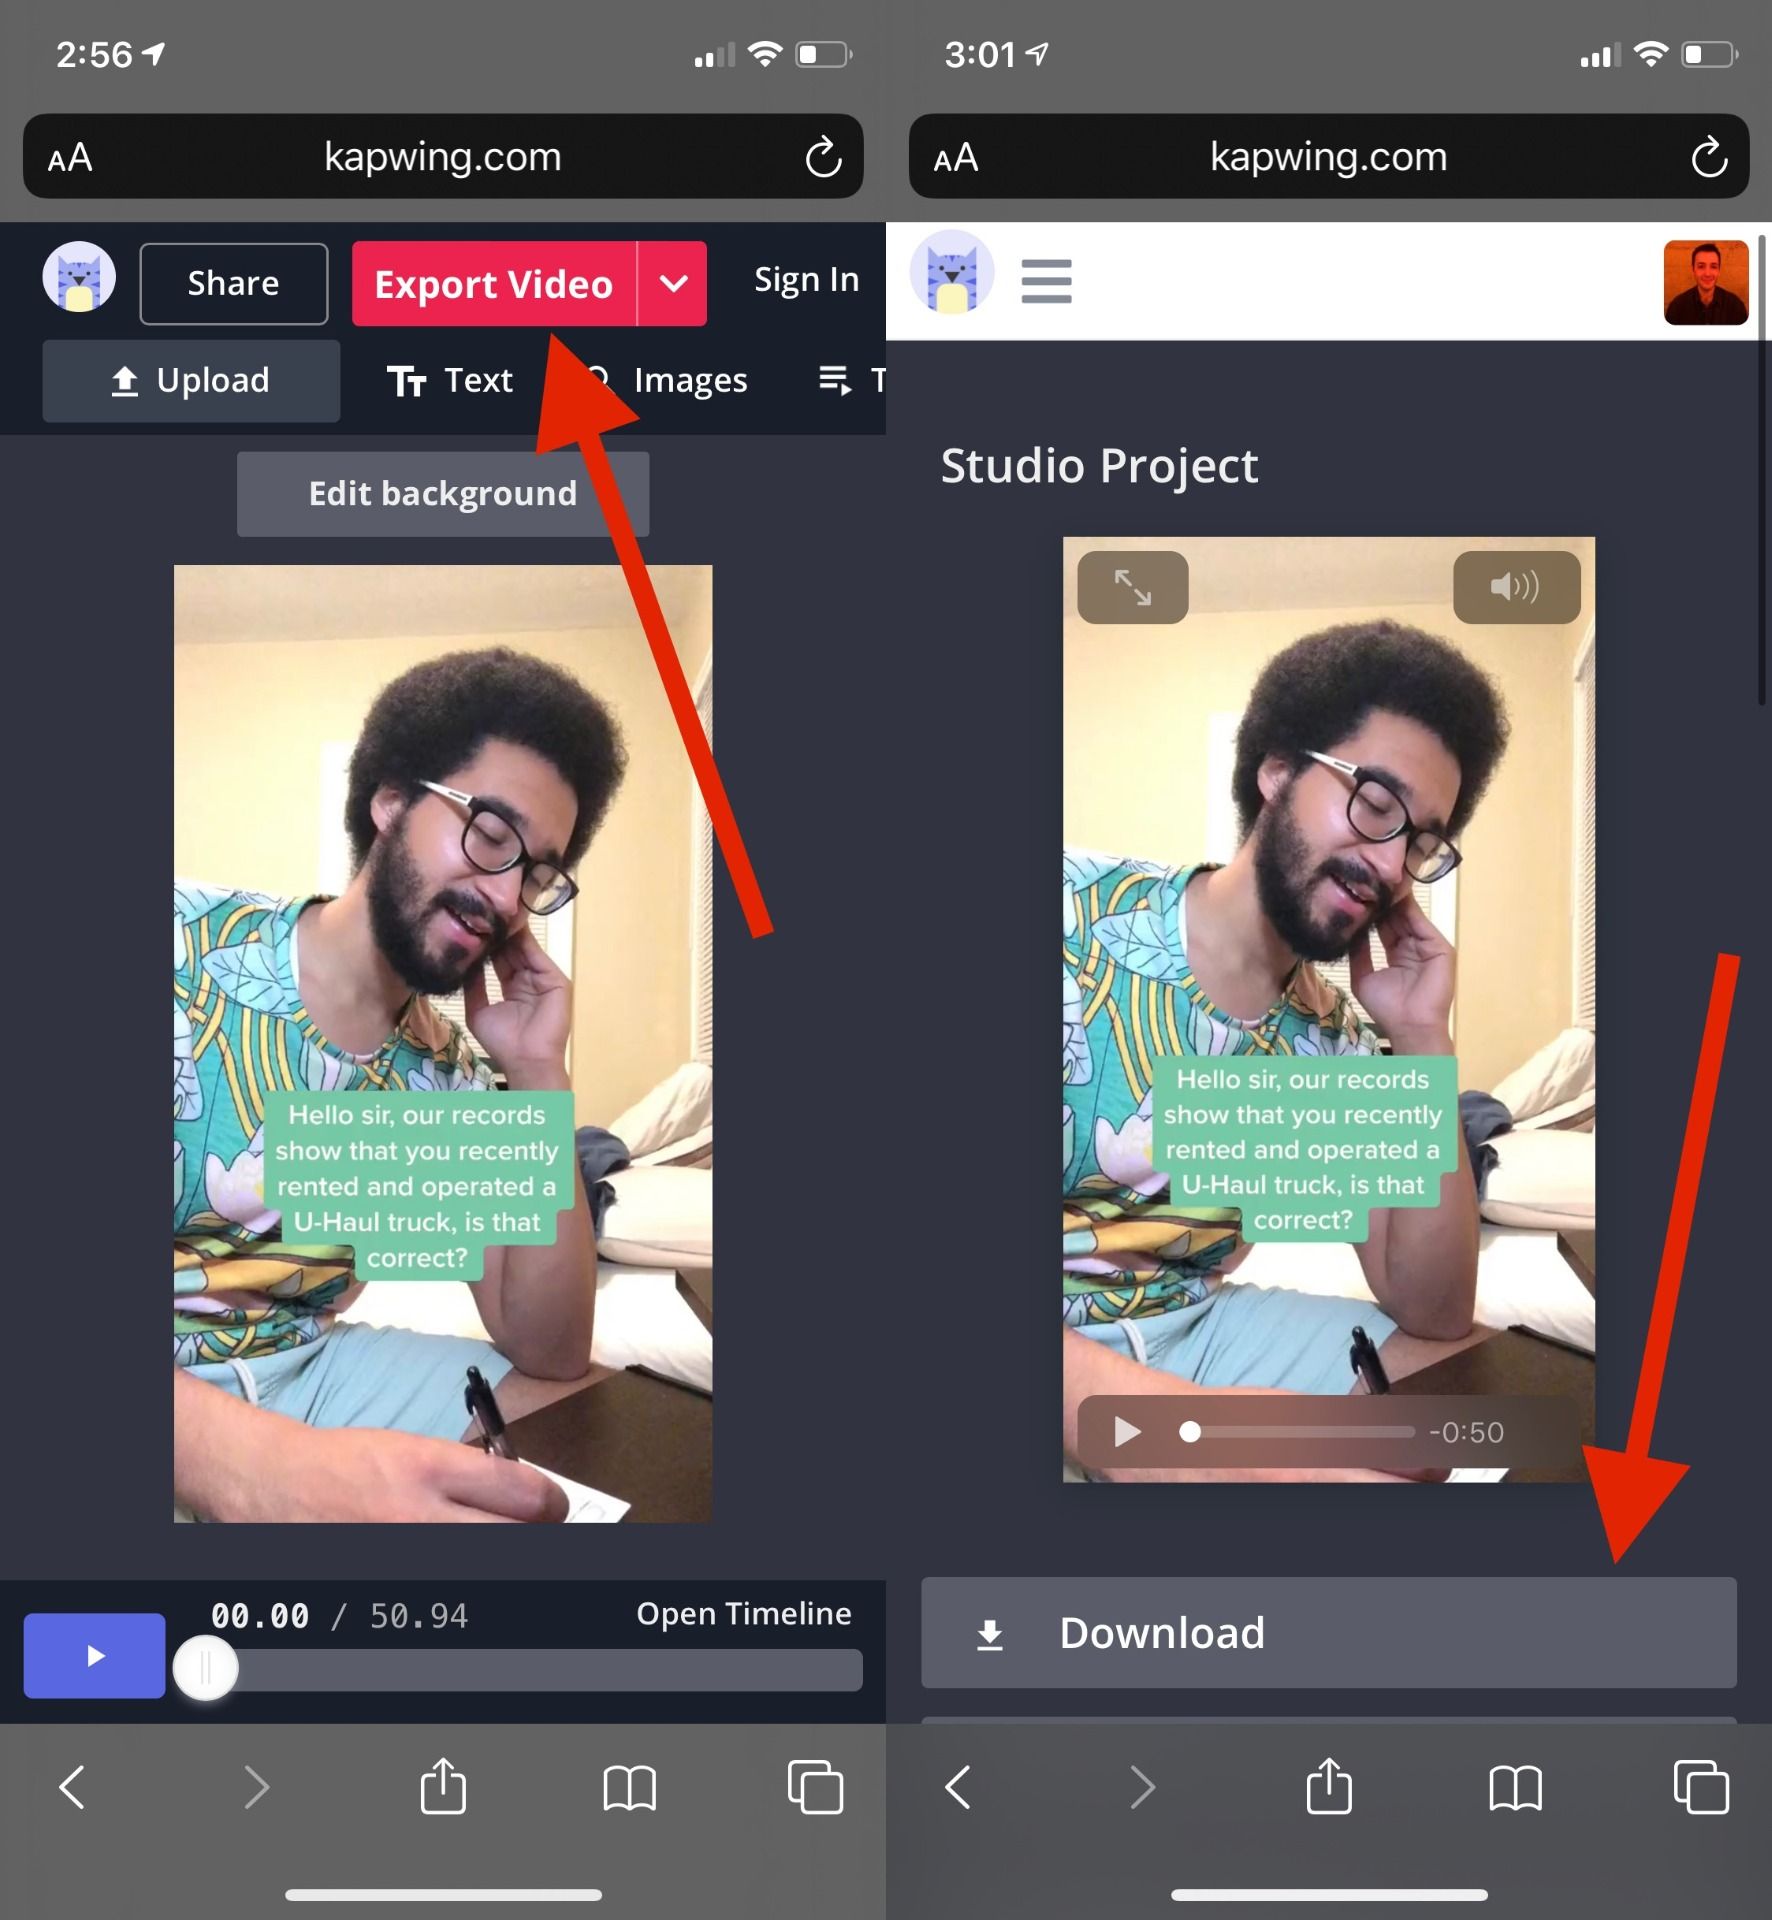Open the user profile photo avatar
This screenshot has height=1920, width=1772.
tap(1705, 282)
